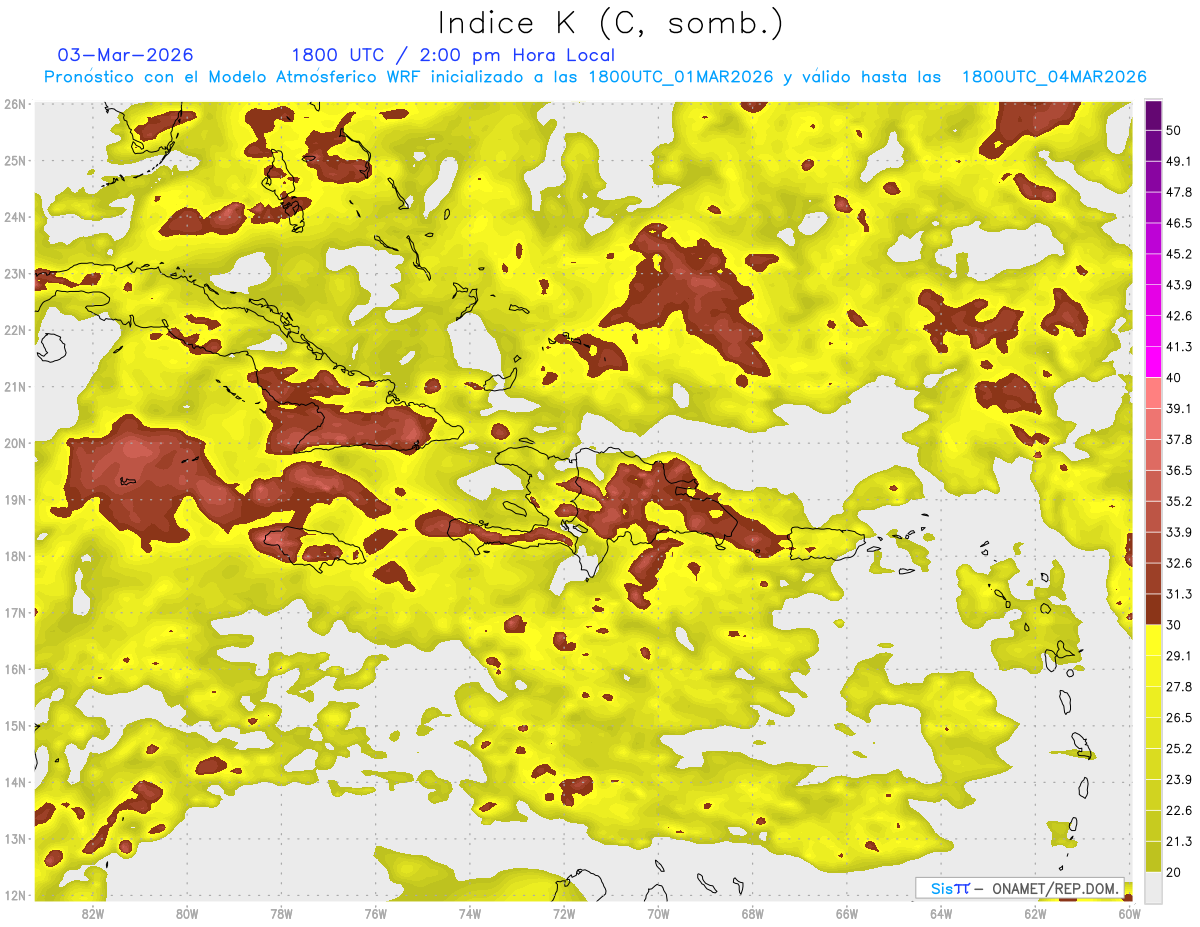Click the colorbar value '43.9'
Screen dimensions: 1200x927
point(1179,284)
